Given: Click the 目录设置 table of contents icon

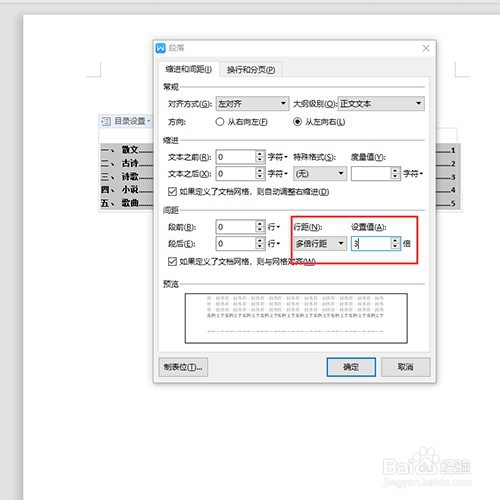Looking at the screenshot, I should tap(106, 121).
